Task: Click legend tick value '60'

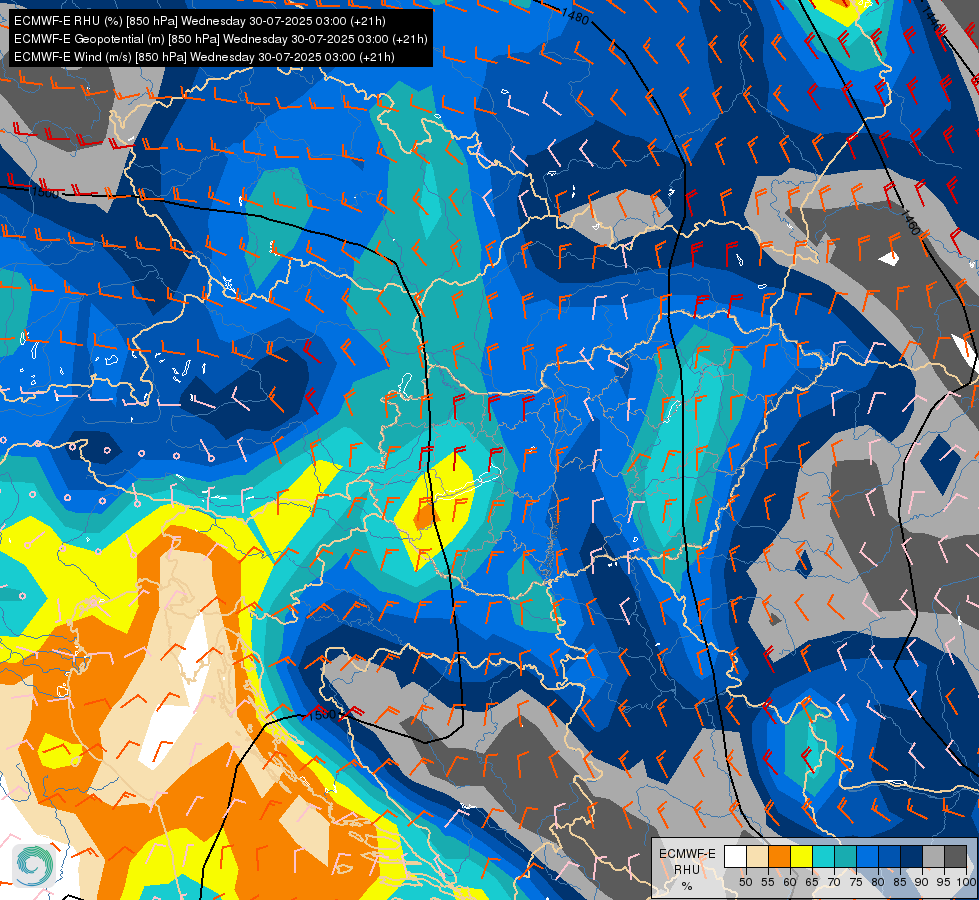Action: coord(790,882)
